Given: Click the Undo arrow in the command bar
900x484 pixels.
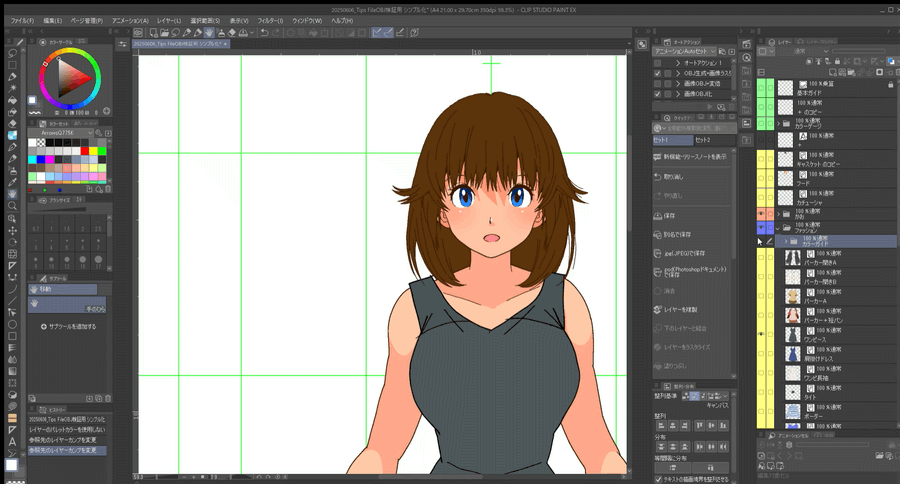Looking at the screenshot, I should click(x=262, y=32).
